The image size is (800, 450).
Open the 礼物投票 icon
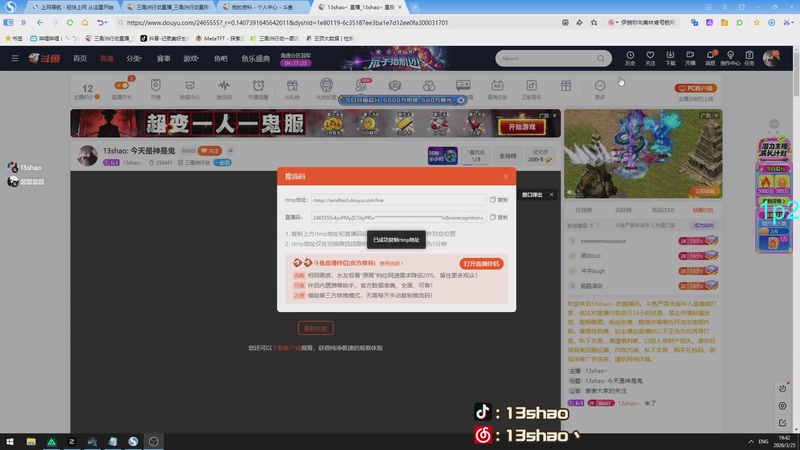pyautogui.click(x=327, y=89)
